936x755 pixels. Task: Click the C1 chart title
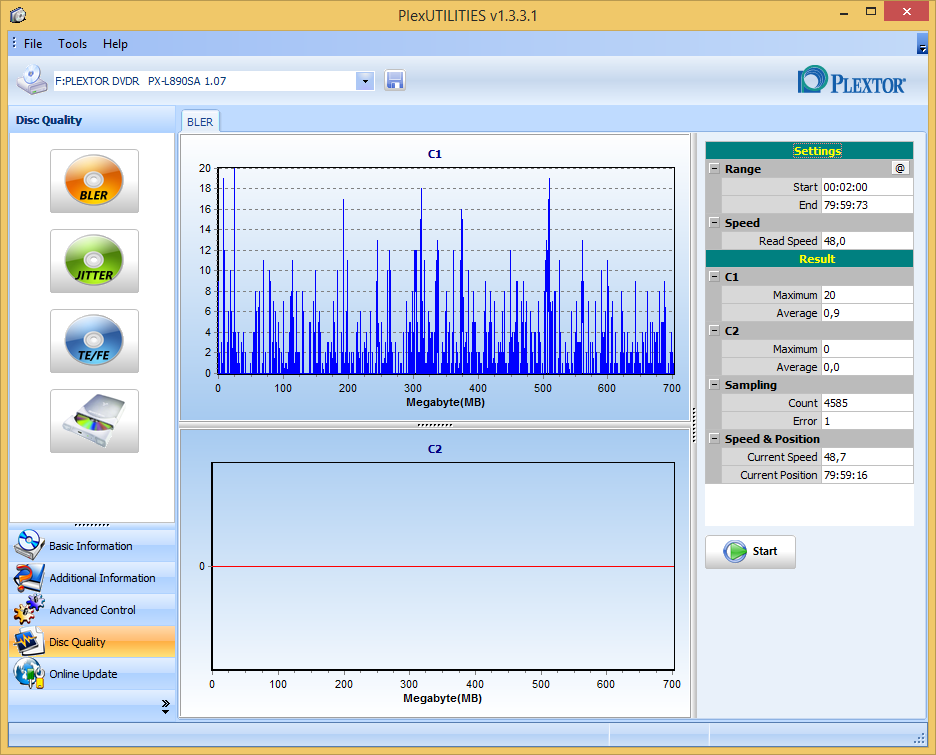click(x=435, y=154)
